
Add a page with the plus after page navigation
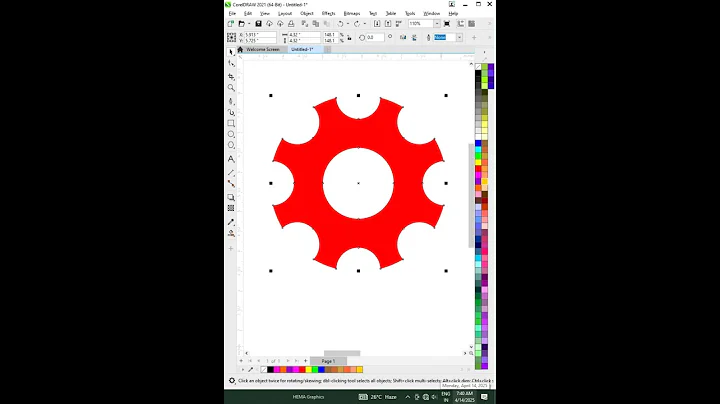click(305, 361)
